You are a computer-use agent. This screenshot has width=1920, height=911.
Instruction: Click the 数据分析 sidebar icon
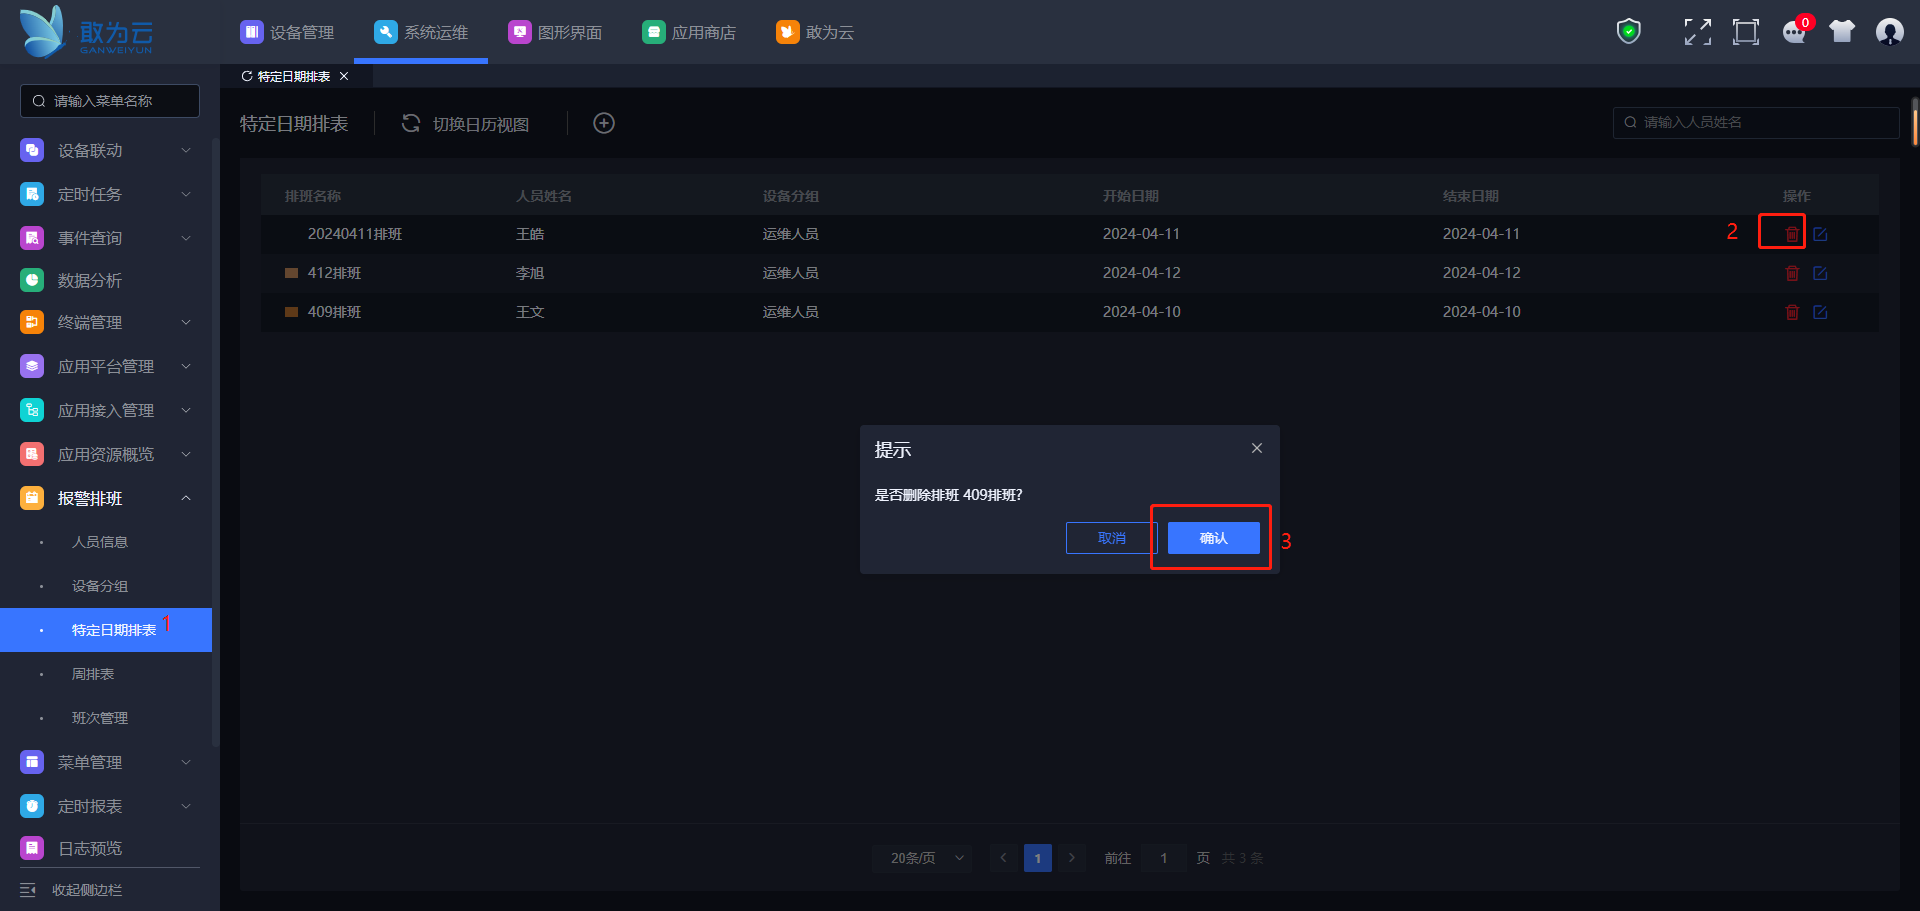32,280
